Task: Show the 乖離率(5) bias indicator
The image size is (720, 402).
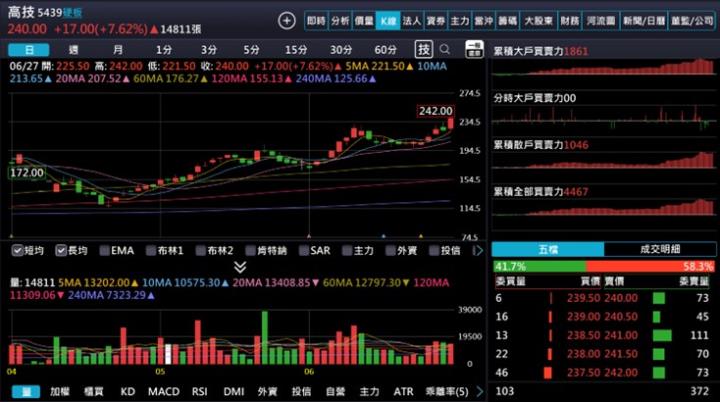Action: tap(447, 391)
